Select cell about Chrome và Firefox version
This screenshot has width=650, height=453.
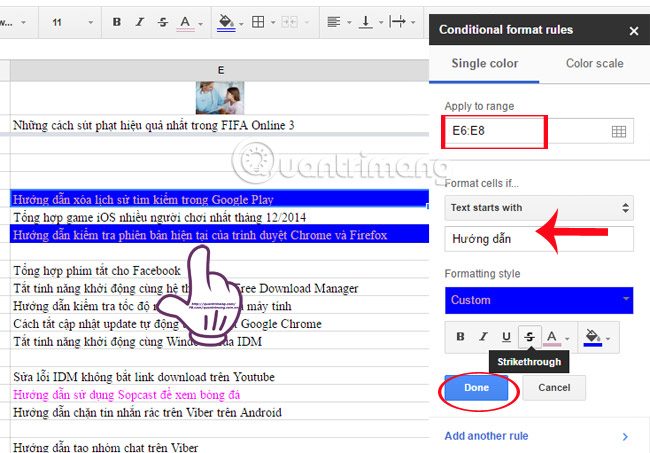point(220,235)
